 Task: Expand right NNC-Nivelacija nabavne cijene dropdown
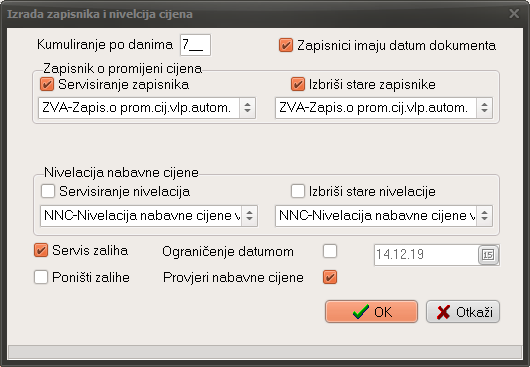484,216
